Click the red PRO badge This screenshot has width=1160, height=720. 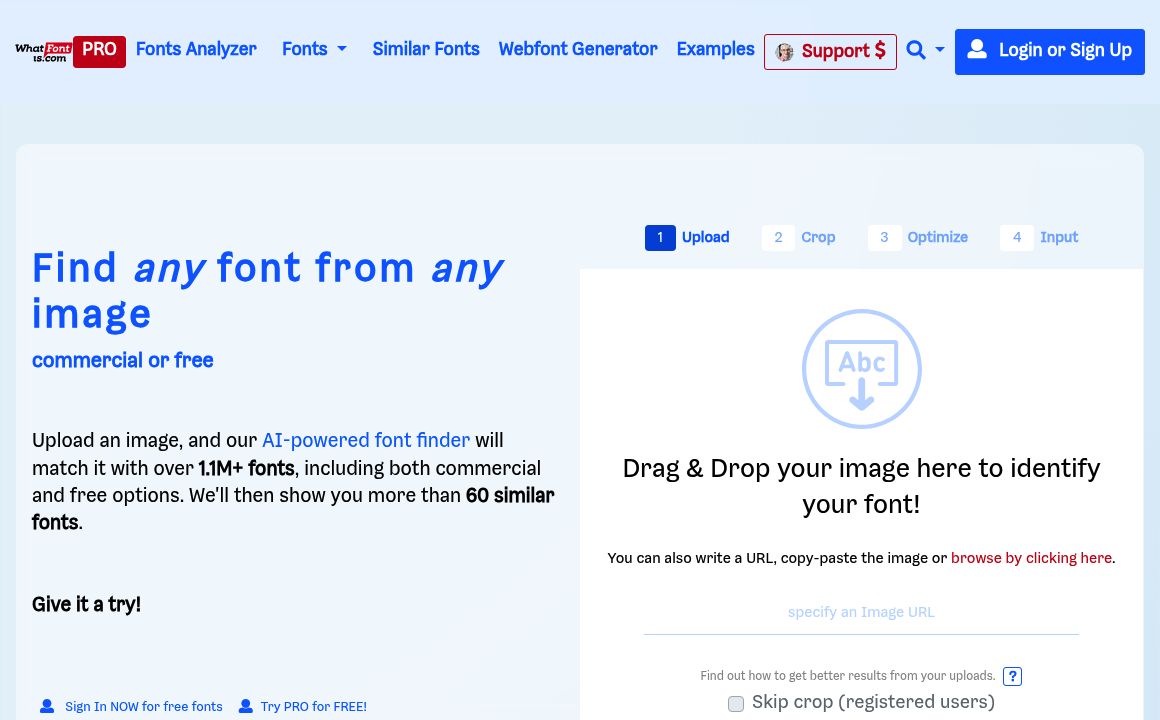99,51
